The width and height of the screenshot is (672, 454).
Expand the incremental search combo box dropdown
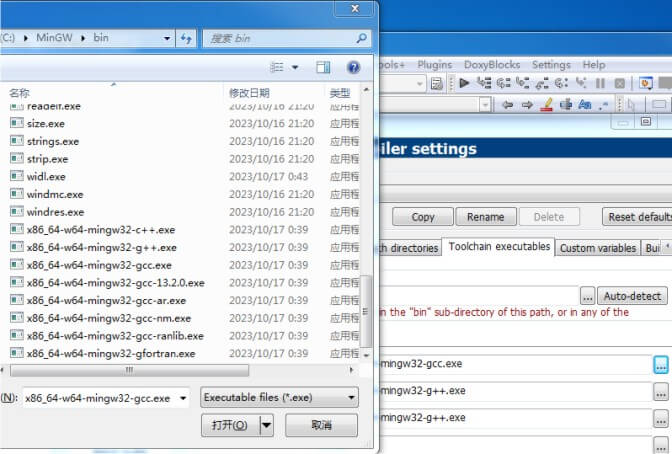[x=485, y=105]
